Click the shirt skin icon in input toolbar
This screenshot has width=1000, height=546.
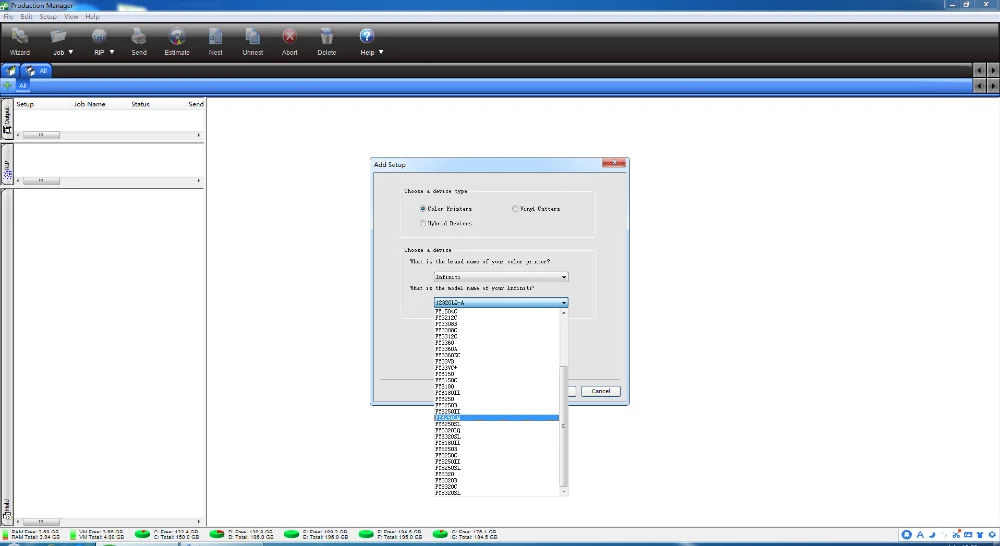980,535
